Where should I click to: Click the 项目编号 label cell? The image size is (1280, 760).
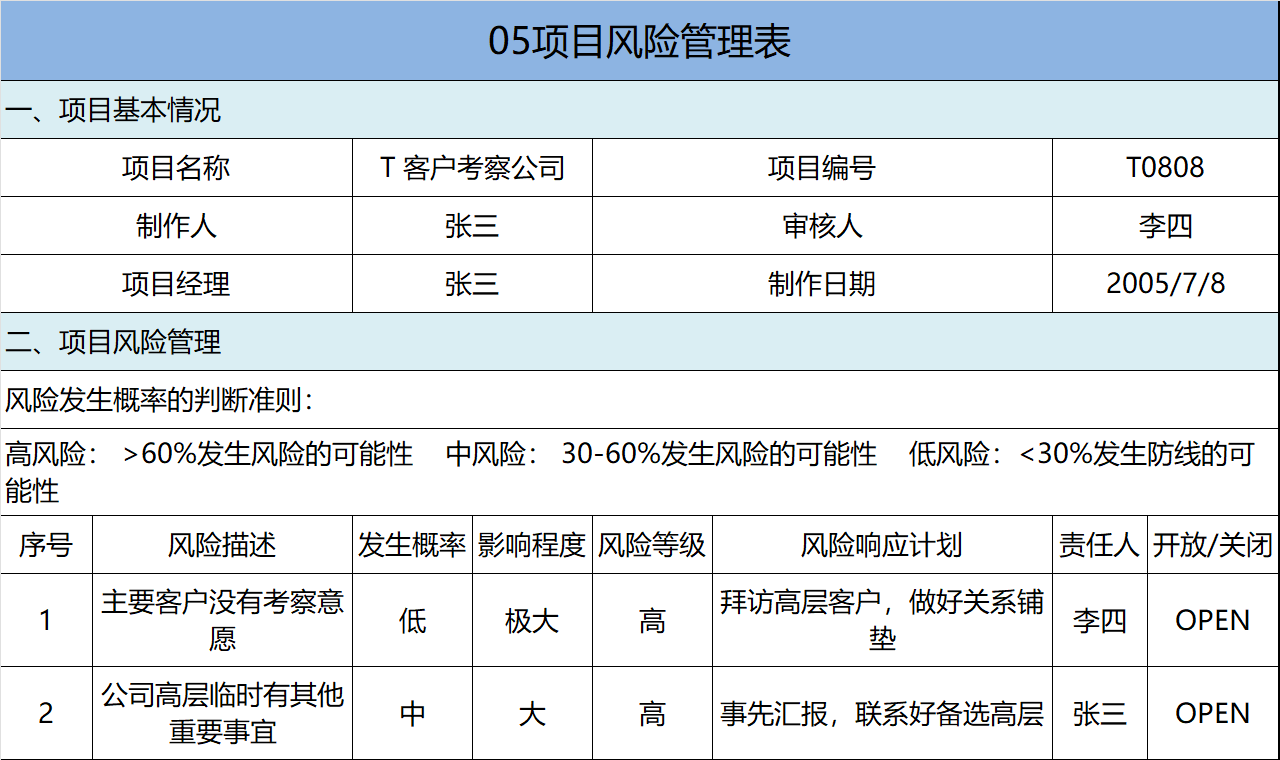pyautogui.click(x=821, y=168)
